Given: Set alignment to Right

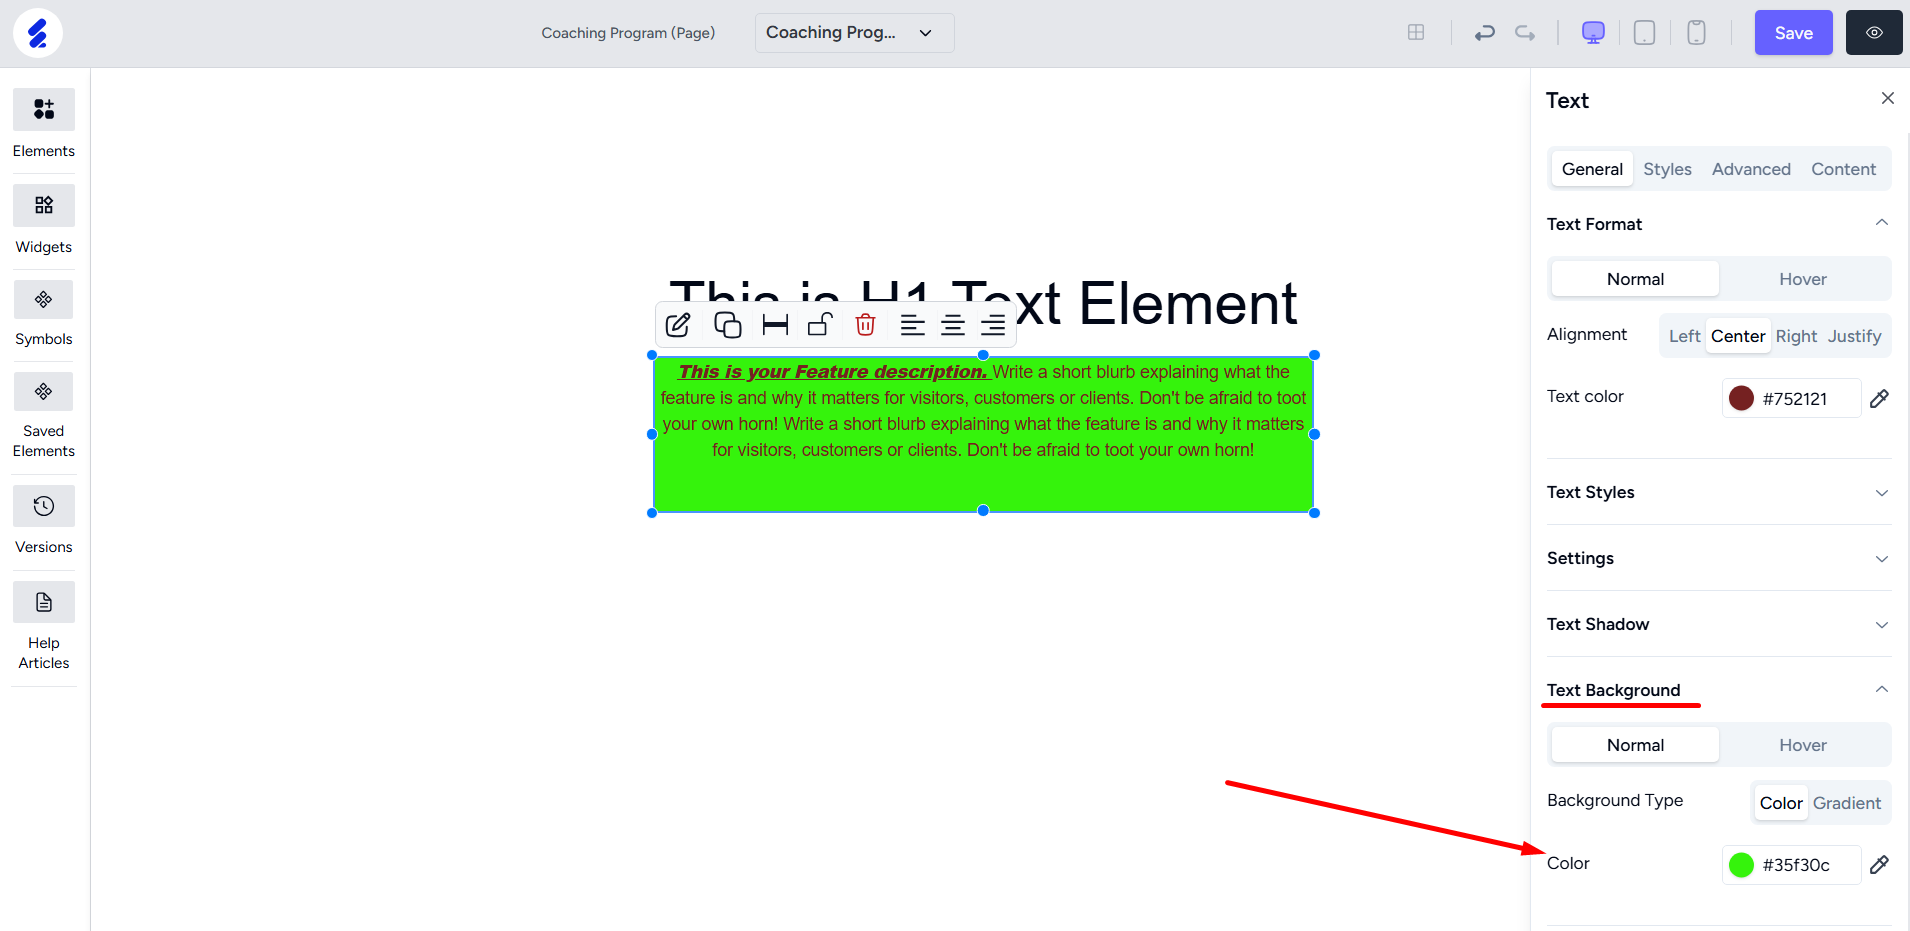Looking at the screenshot, I should pyautogui.click(x=1796, y=336).
